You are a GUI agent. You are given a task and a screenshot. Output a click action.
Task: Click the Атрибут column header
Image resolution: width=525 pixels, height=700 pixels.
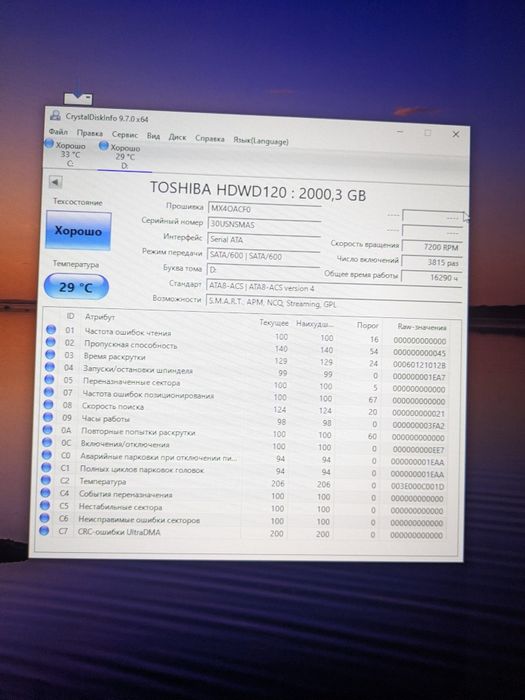pyautogui.click(x=100, y=317)
